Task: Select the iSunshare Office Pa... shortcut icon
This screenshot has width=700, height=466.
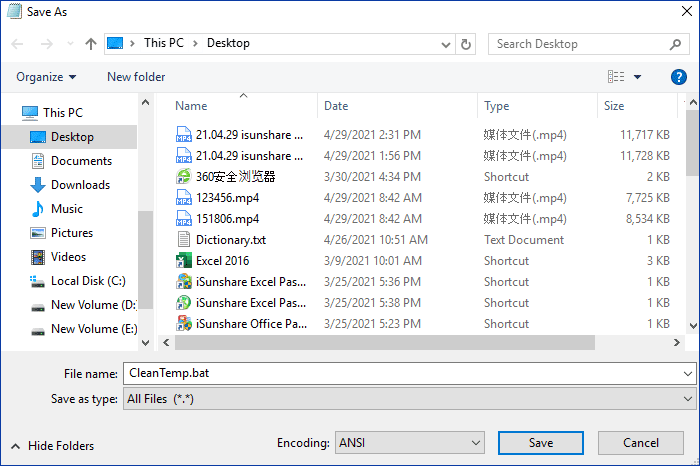Action: pos(183,324)
